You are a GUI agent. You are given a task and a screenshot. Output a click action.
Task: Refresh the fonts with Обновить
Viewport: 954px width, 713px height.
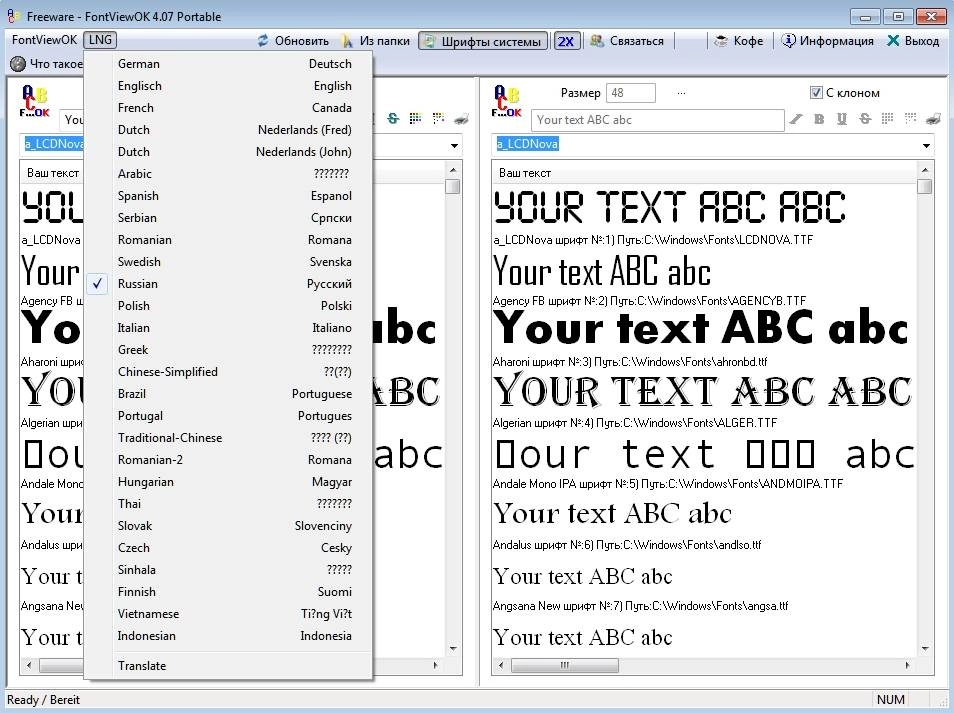pyautogui.click(x=293, y=41)
